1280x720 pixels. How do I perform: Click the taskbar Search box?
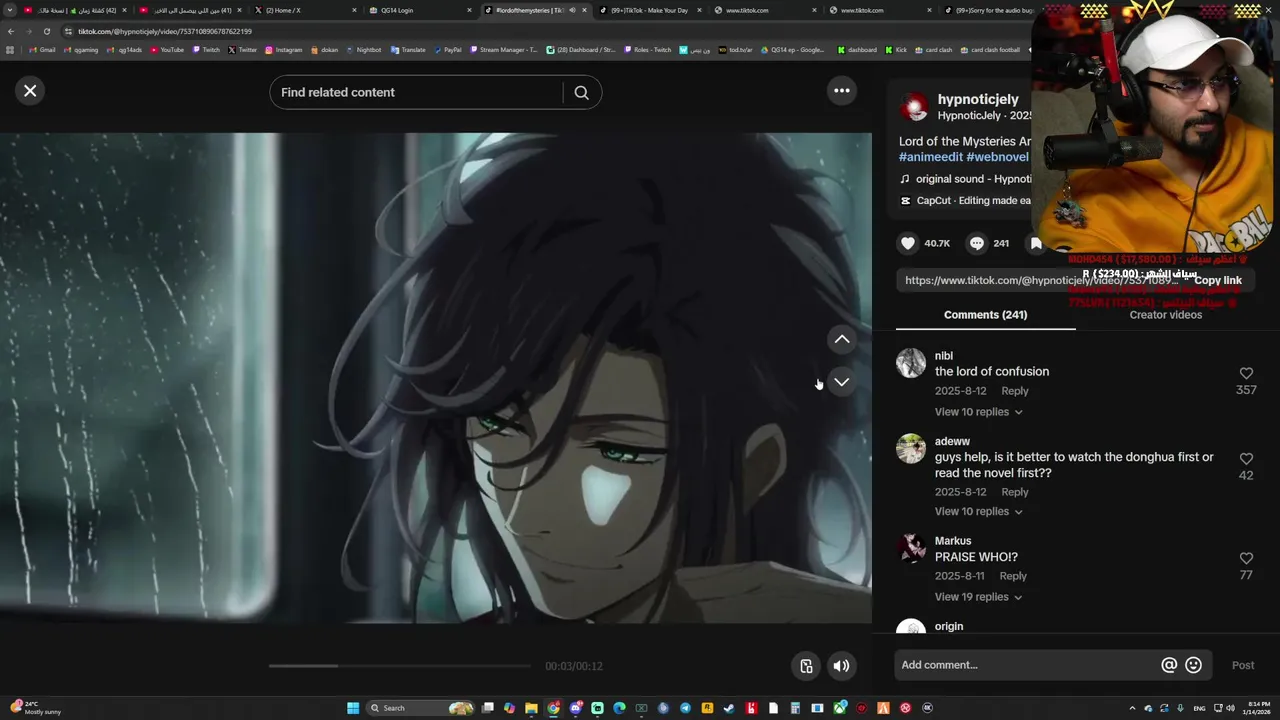tap(420, 708)
